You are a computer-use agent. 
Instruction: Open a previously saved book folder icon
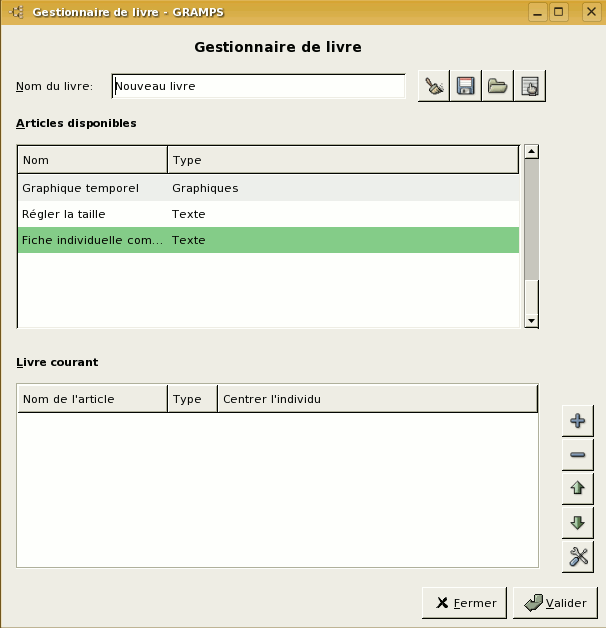click(497, 87)
